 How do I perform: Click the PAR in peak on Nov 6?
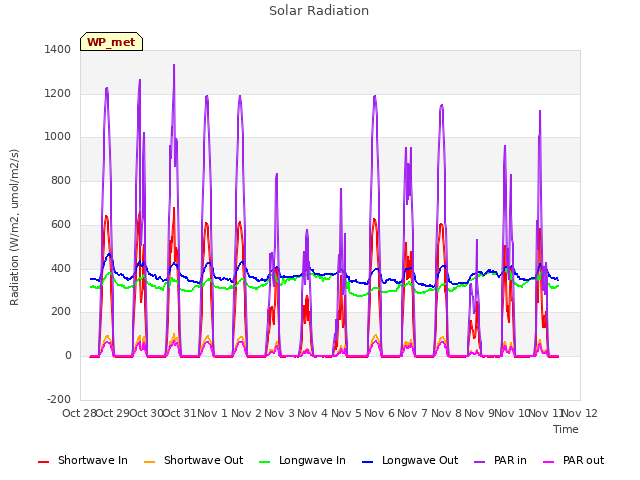tap(375, 96)
